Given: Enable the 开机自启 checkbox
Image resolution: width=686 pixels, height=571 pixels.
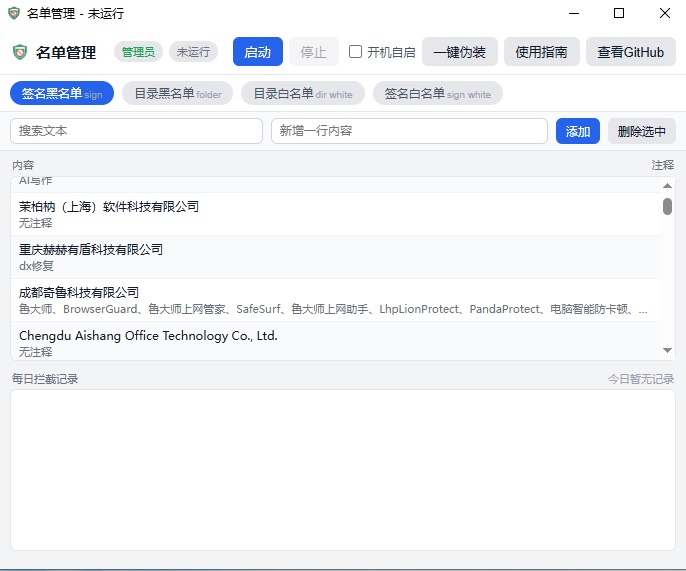Looking at the screenshot, I should click(x=355, y=52).
